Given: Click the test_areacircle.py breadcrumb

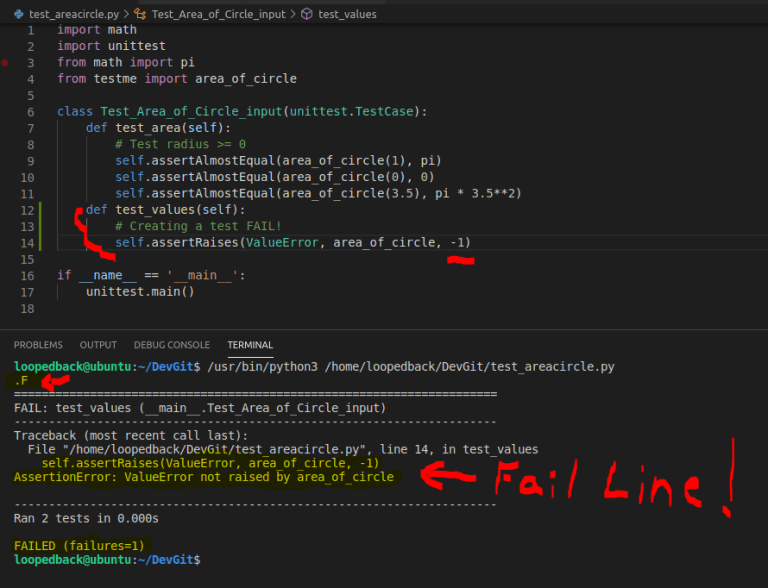Looking at the screenshot, I should [74, 14].
